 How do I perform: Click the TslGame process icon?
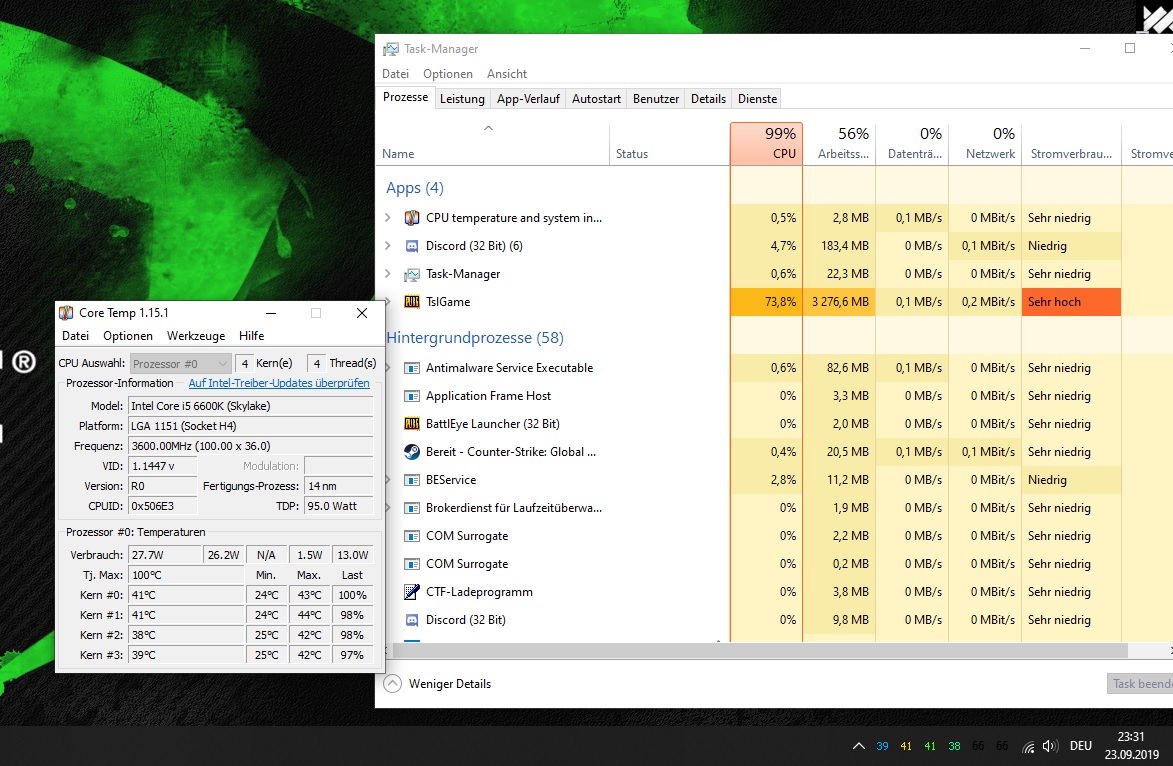coord(411,301)
